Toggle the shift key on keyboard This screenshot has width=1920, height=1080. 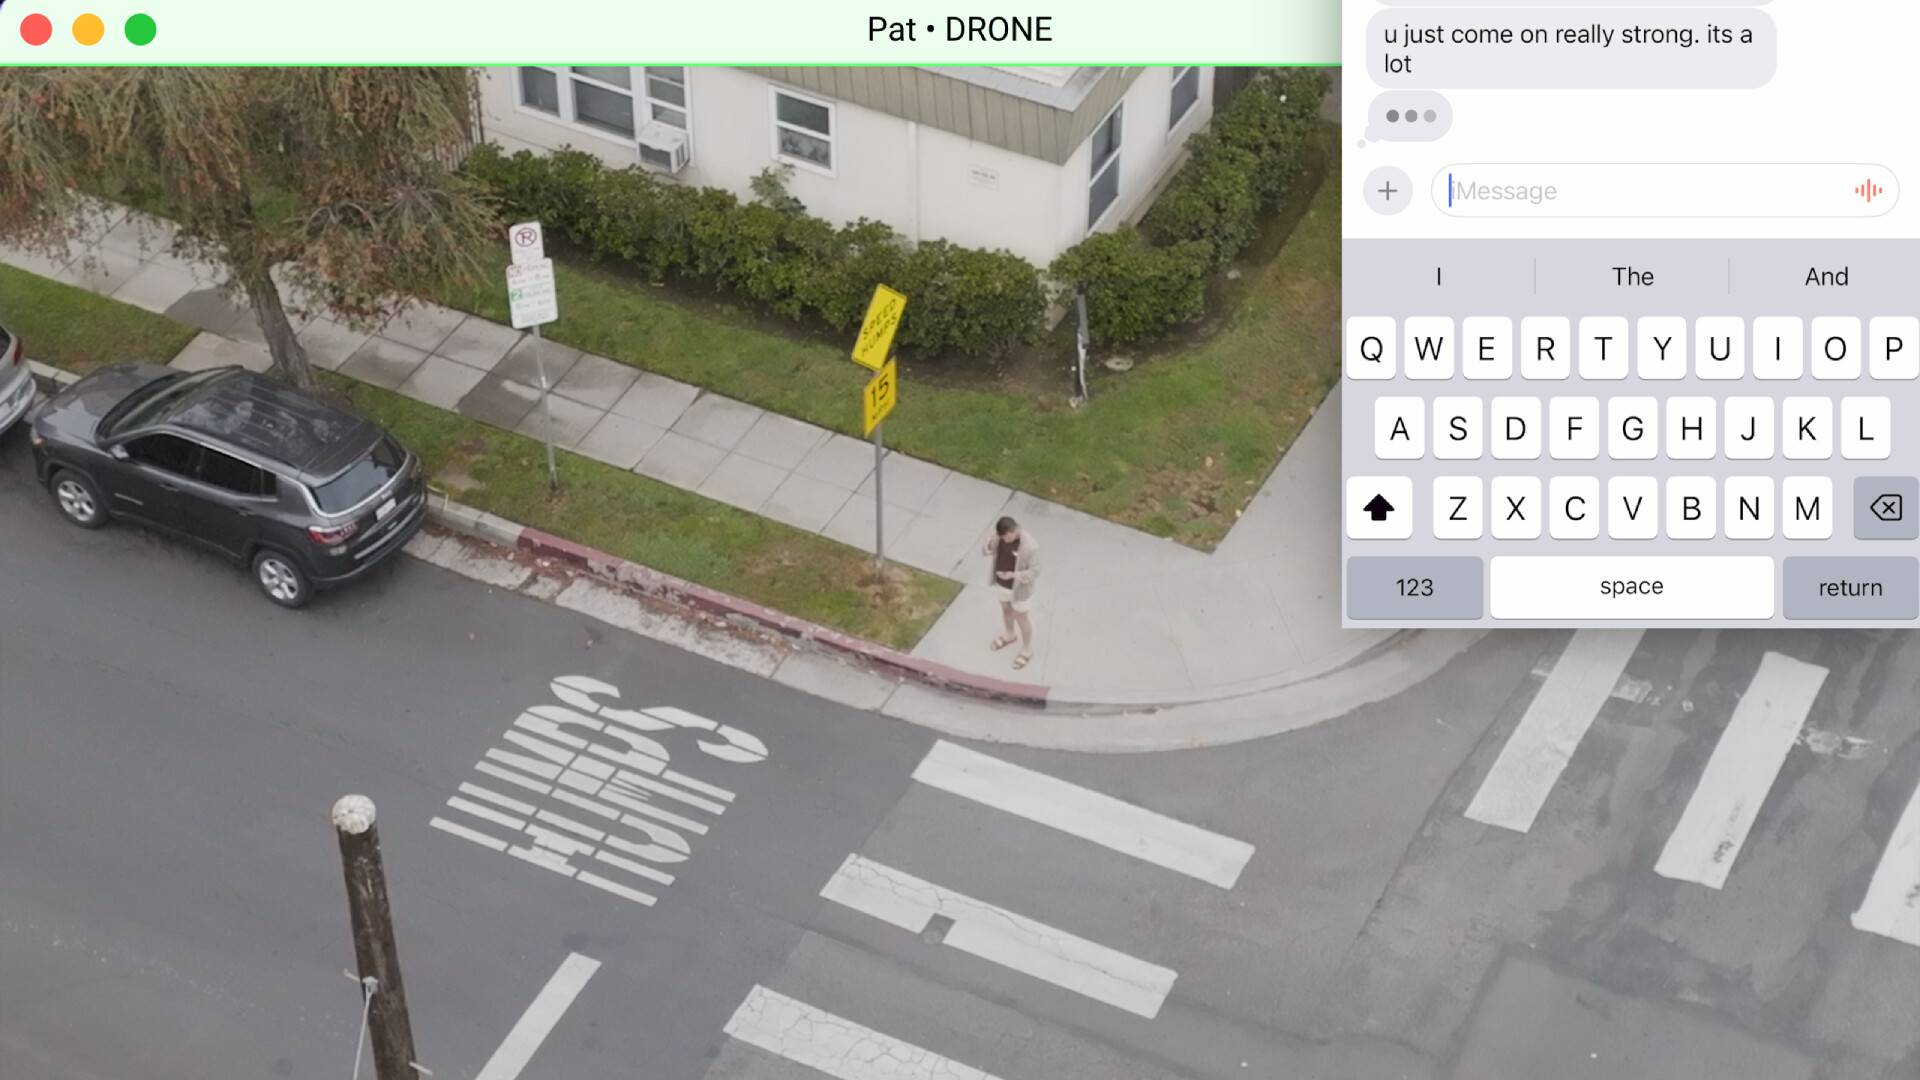[1378, 508]
